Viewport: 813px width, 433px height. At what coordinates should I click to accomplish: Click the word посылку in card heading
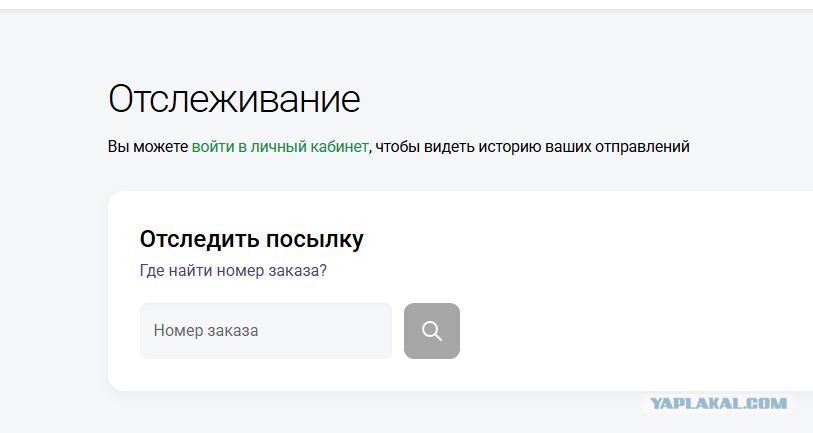[315, 240]
